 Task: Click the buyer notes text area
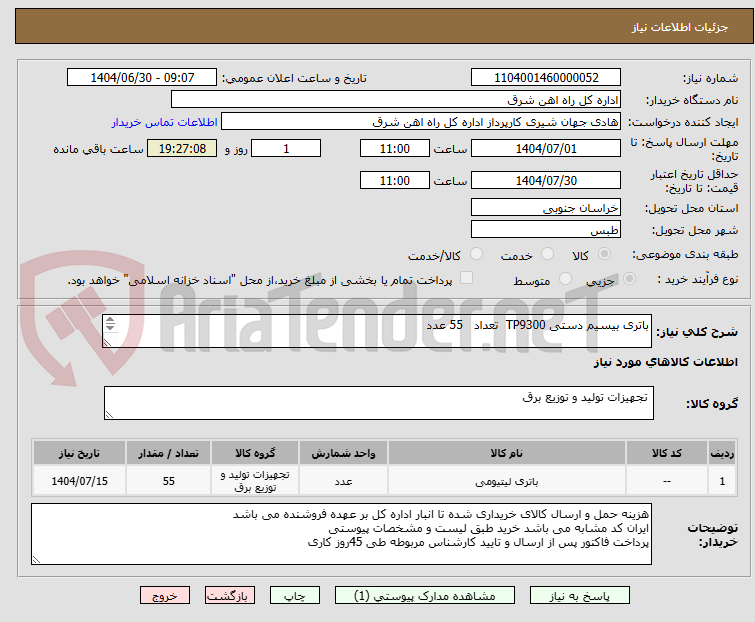pos(341,534)
